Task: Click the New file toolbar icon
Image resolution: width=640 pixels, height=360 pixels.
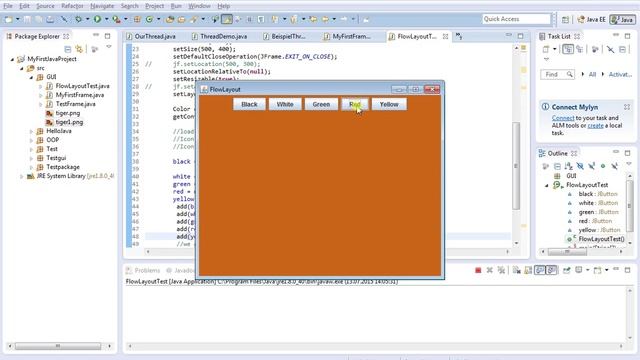Action: pos(9,19)
